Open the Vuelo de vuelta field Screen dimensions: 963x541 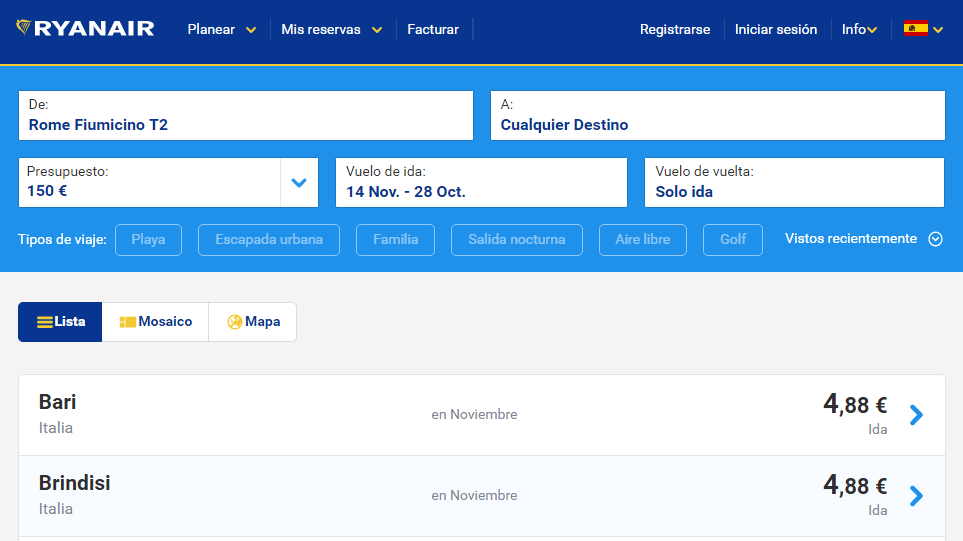pyautogui.click(x=794, y=182)
